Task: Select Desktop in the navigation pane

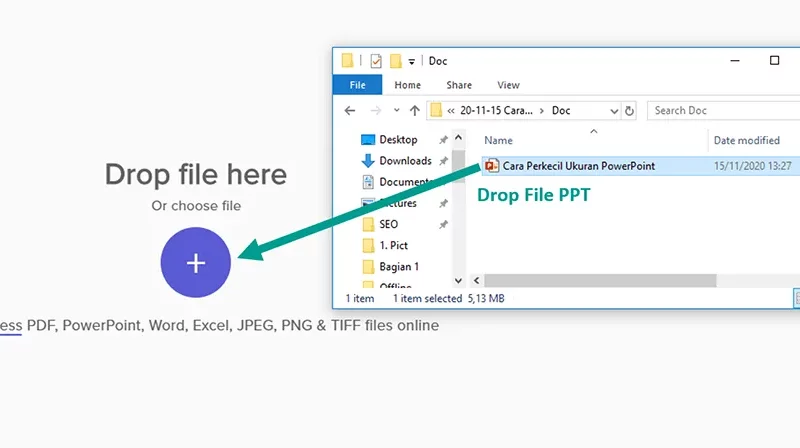Action: tap(398, 139)
